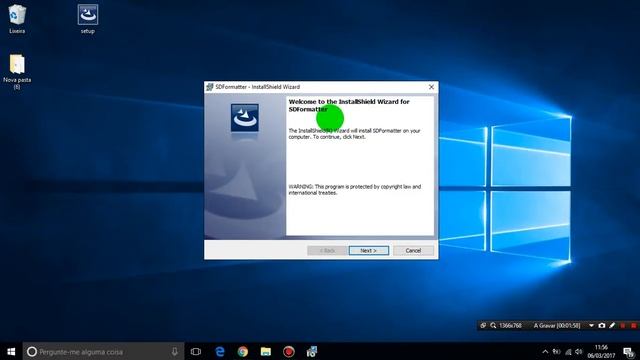Click the installer taskbar icon
This screenshot has height=360, width=640.
(312, 351)
